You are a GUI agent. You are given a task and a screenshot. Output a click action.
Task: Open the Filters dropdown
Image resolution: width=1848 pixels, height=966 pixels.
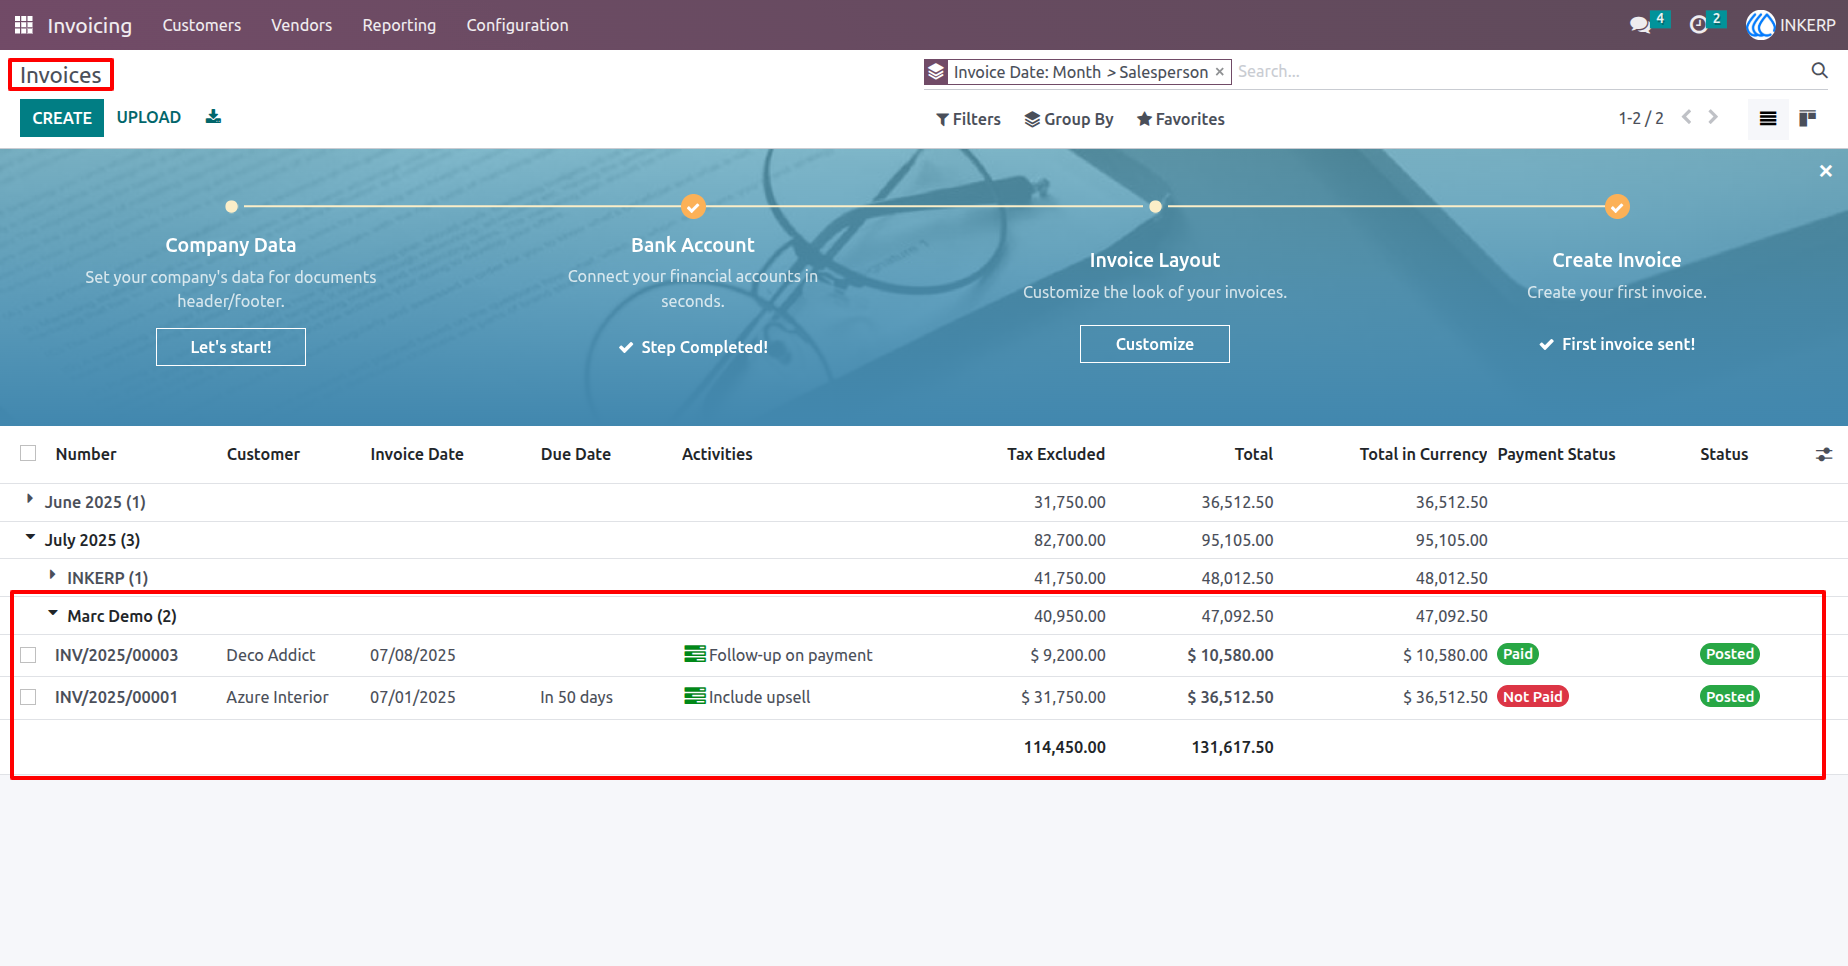[968, 119]
